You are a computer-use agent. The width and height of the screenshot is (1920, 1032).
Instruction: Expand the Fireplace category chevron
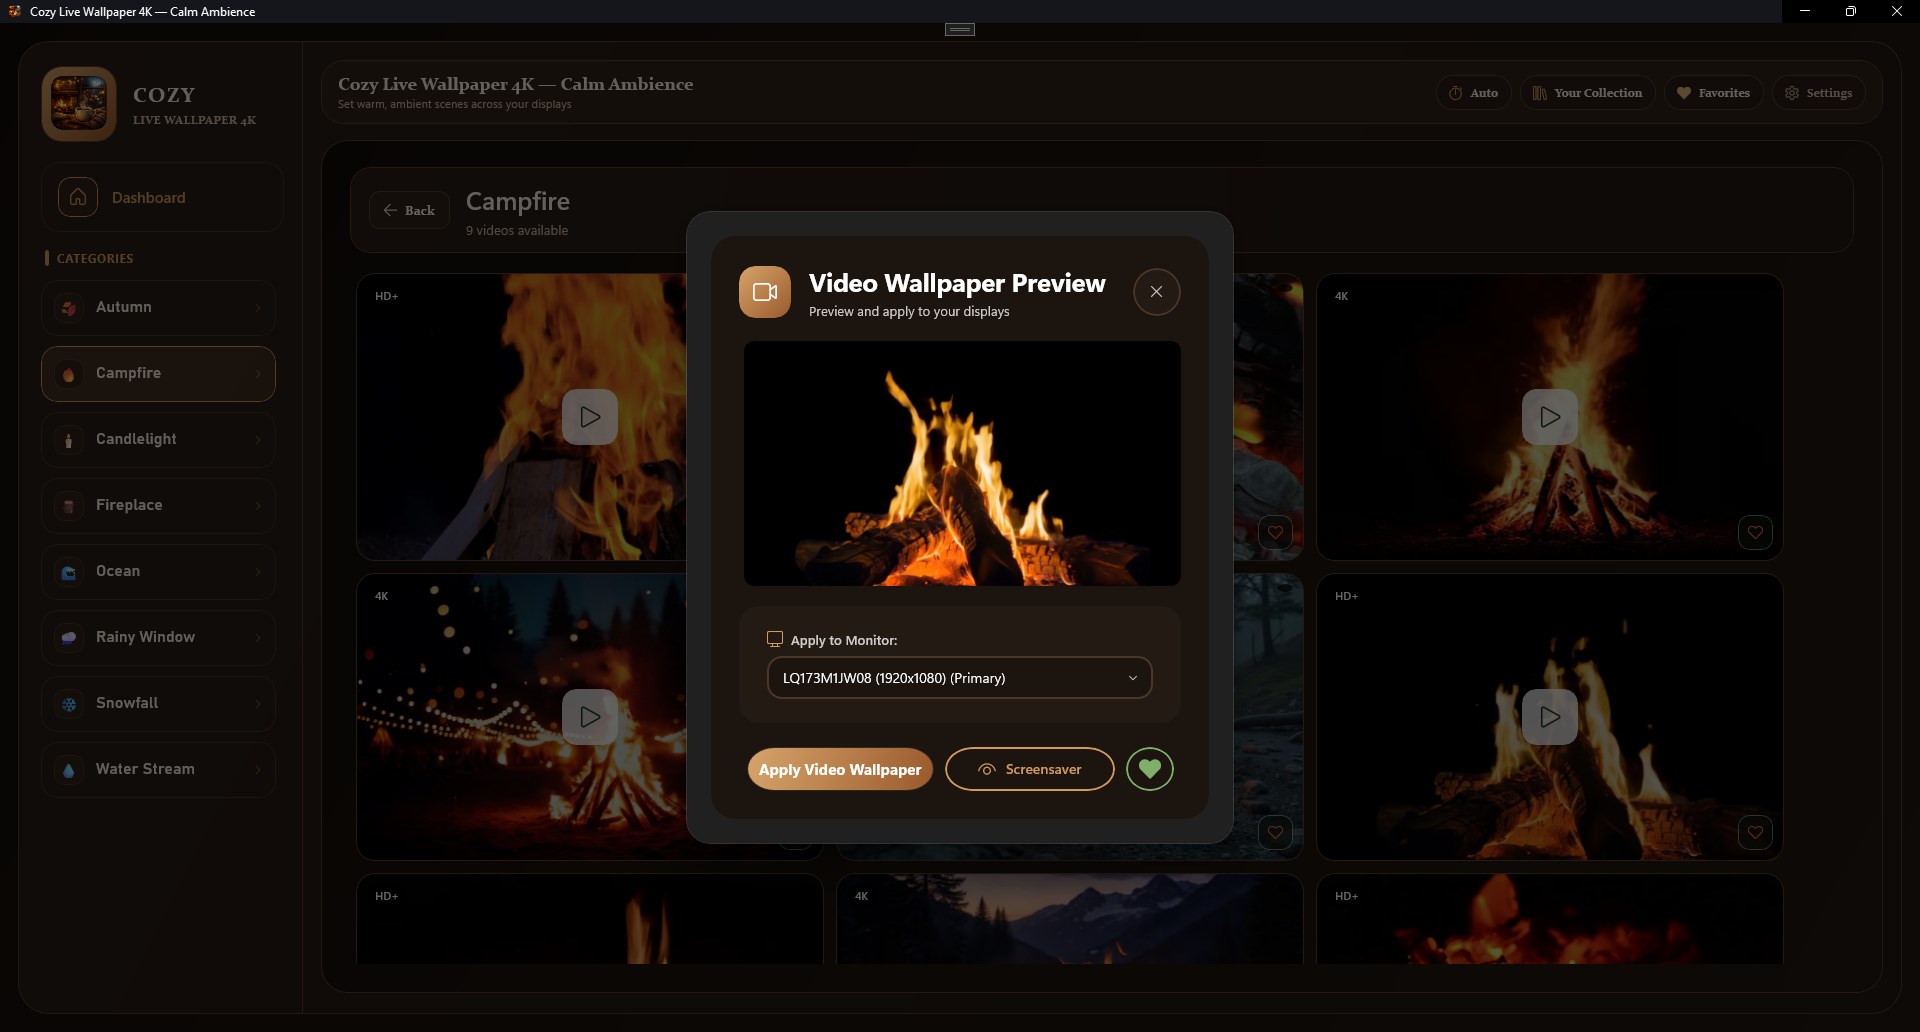pyautogui.click(x=258, y=506)
